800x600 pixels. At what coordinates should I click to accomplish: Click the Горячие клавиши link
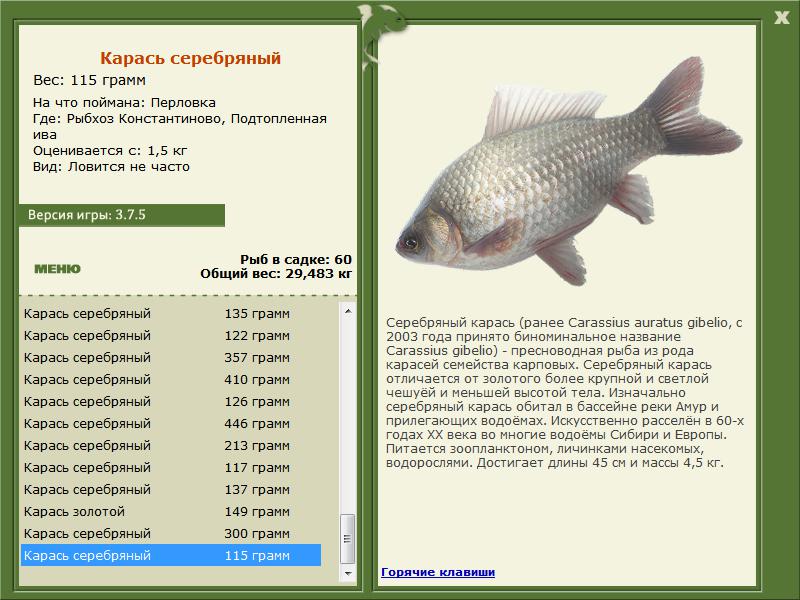point(438,572)
